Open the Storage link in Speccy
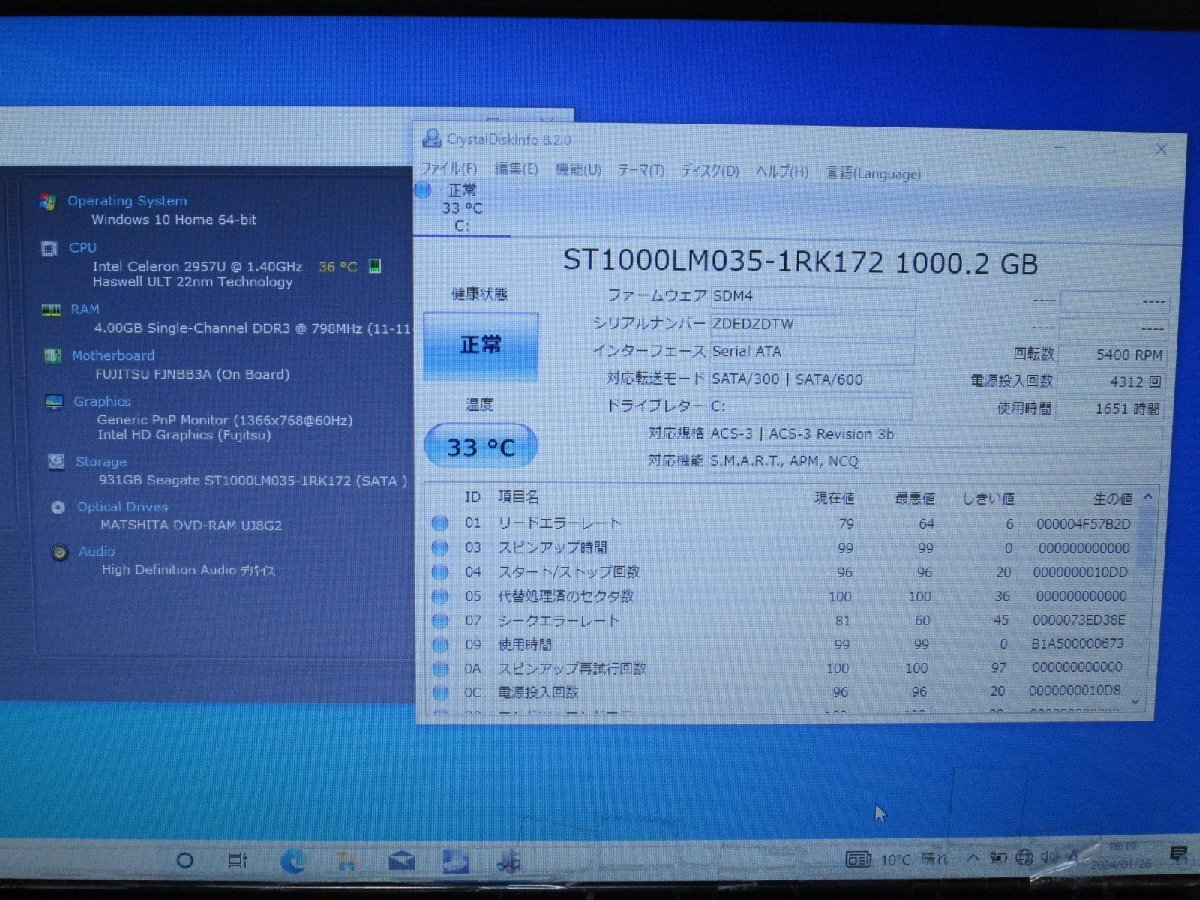Image resolution: width=1200 pixels, height=900 pixels. click(101, 462)
